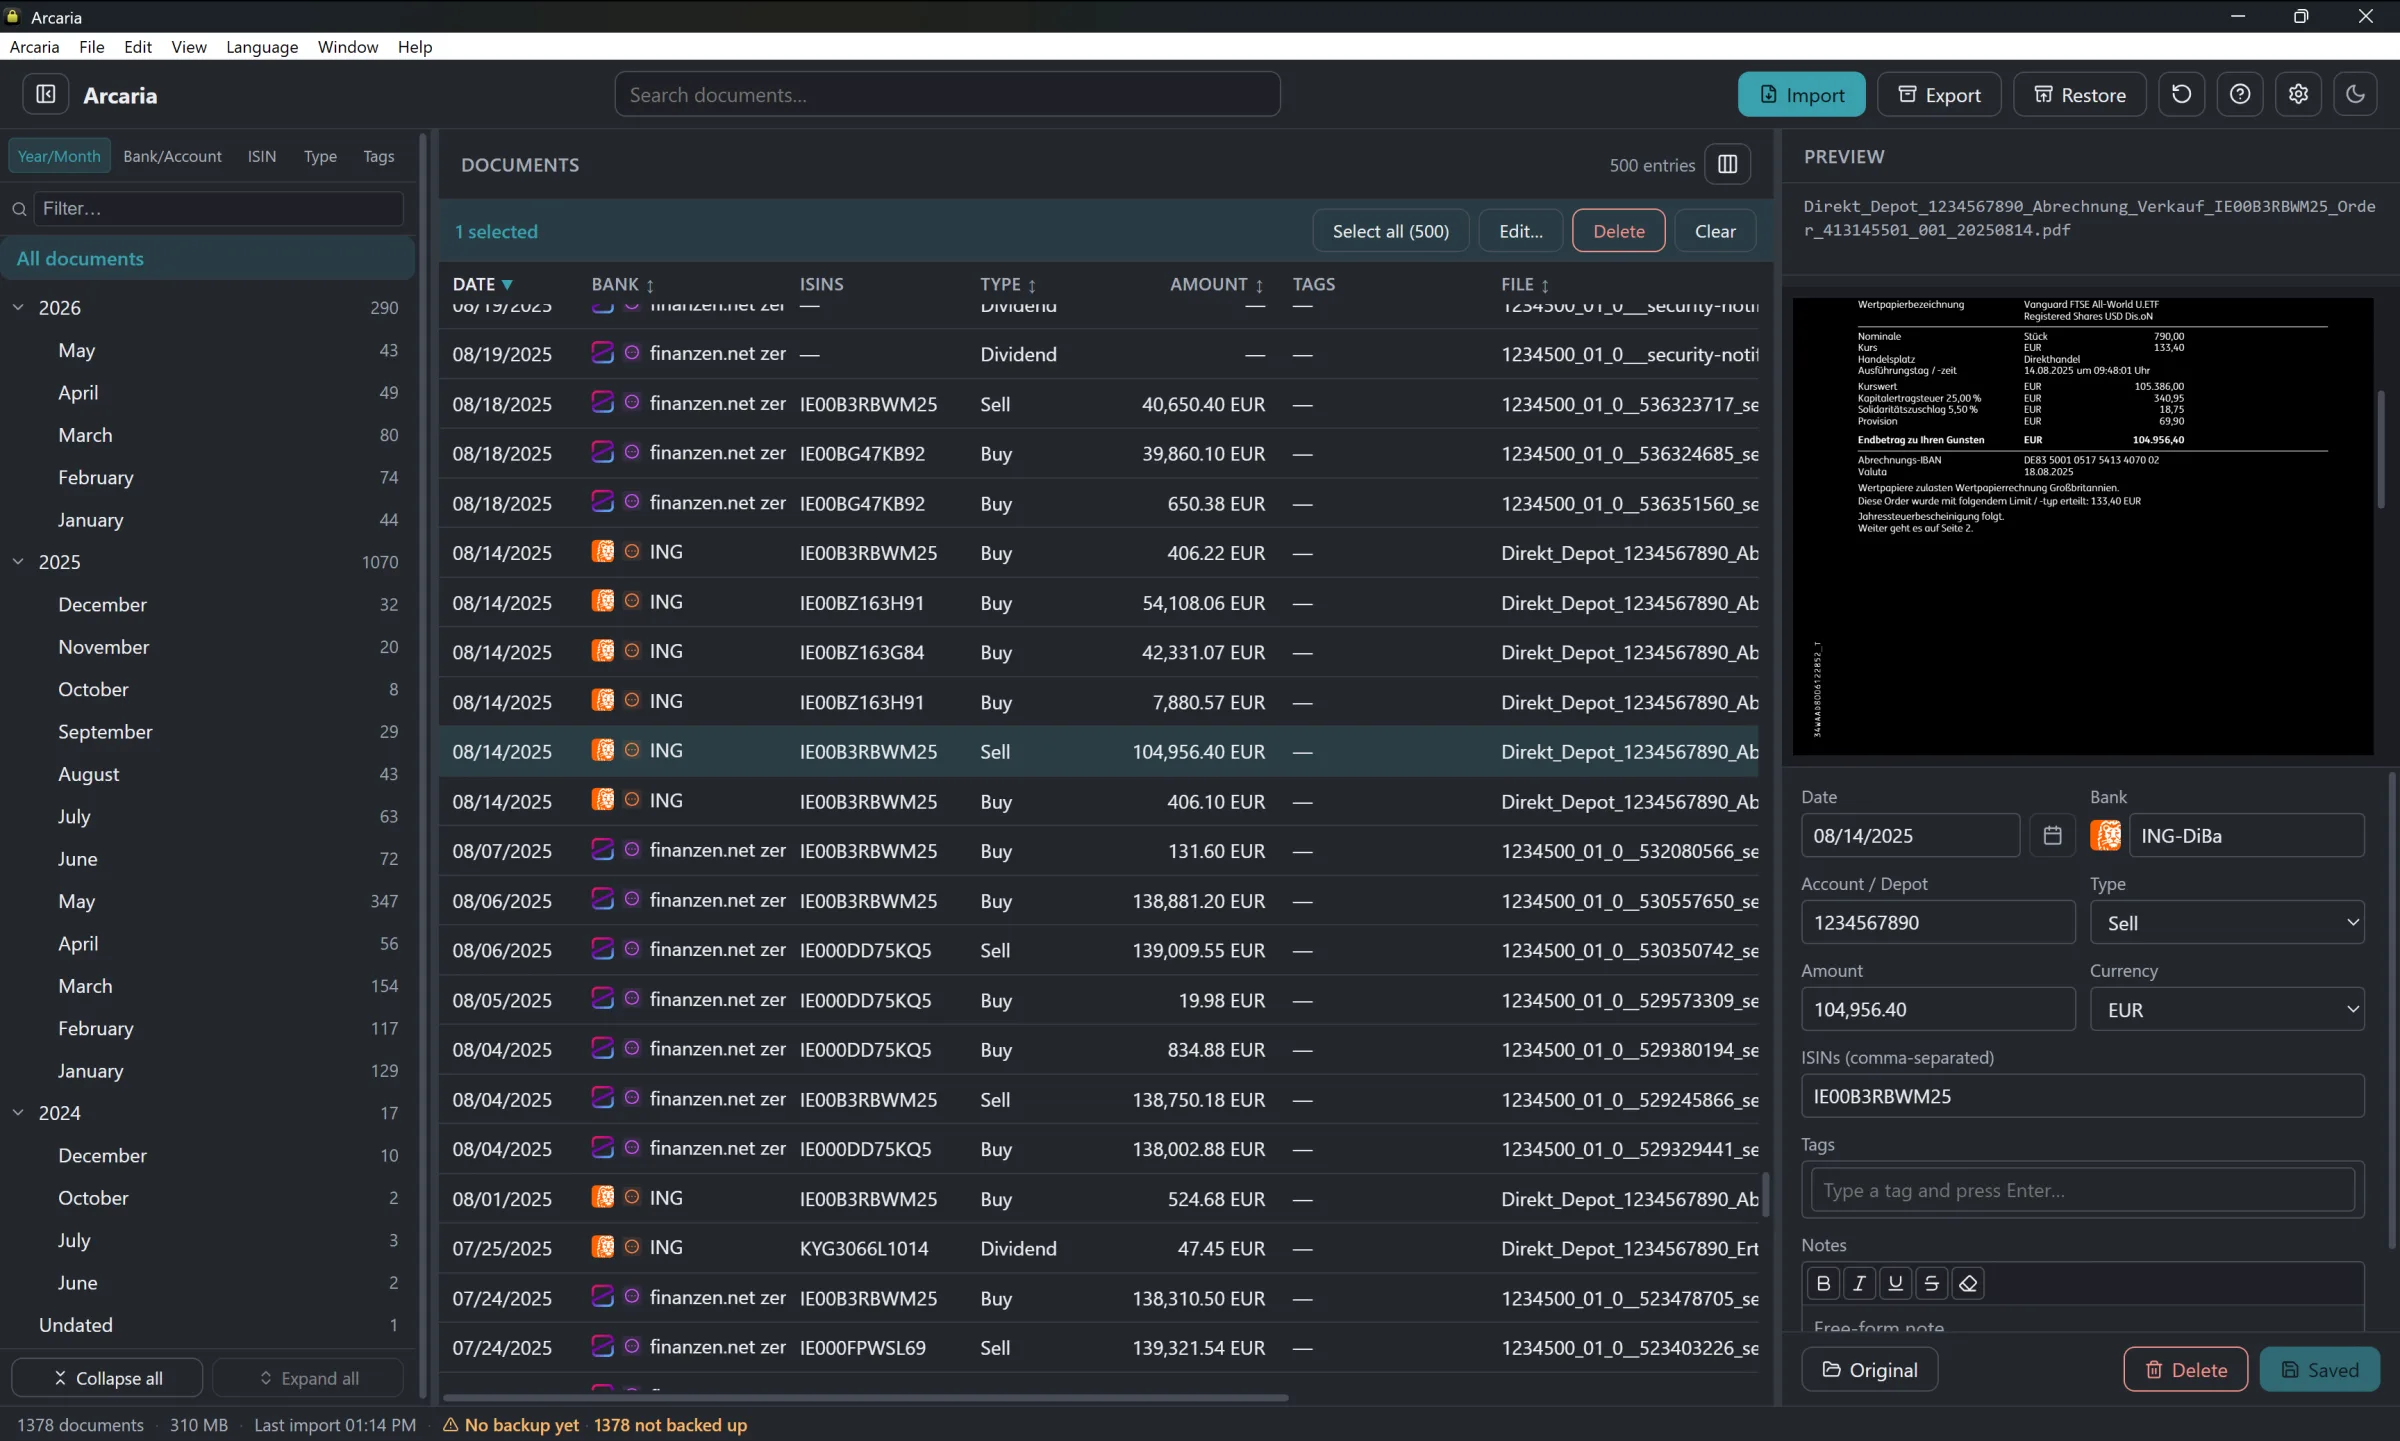This screenshot has height=1441, width=2400.
Task: Click the Import button
Action: click(x=1801, y=94)
